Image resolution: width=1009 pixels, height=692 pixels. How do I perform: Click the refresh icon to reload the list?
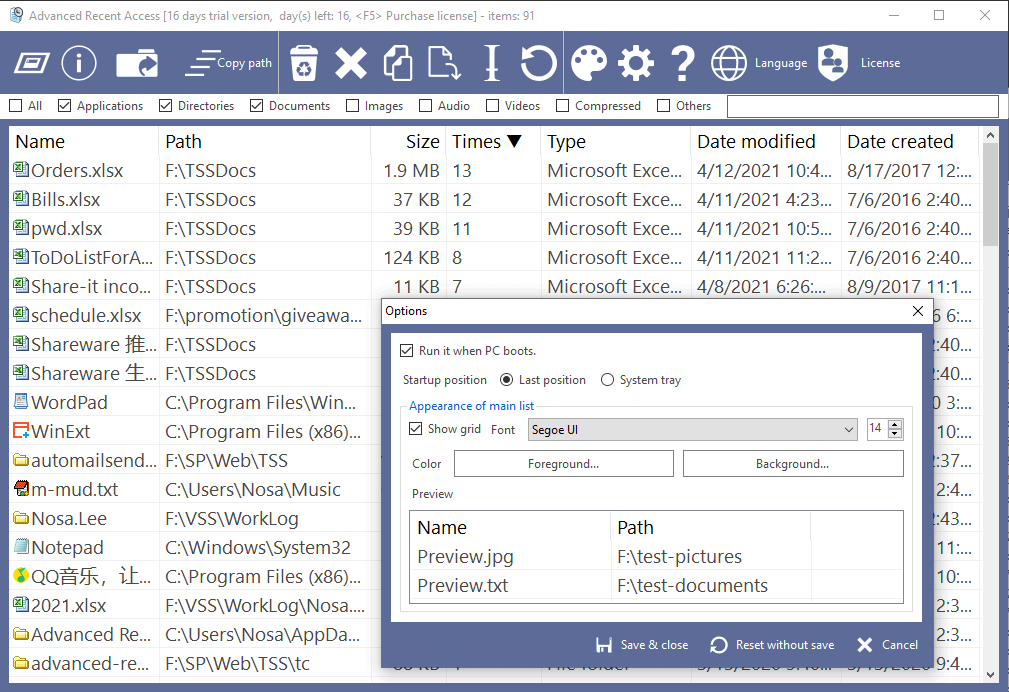[x=538, y=62]
